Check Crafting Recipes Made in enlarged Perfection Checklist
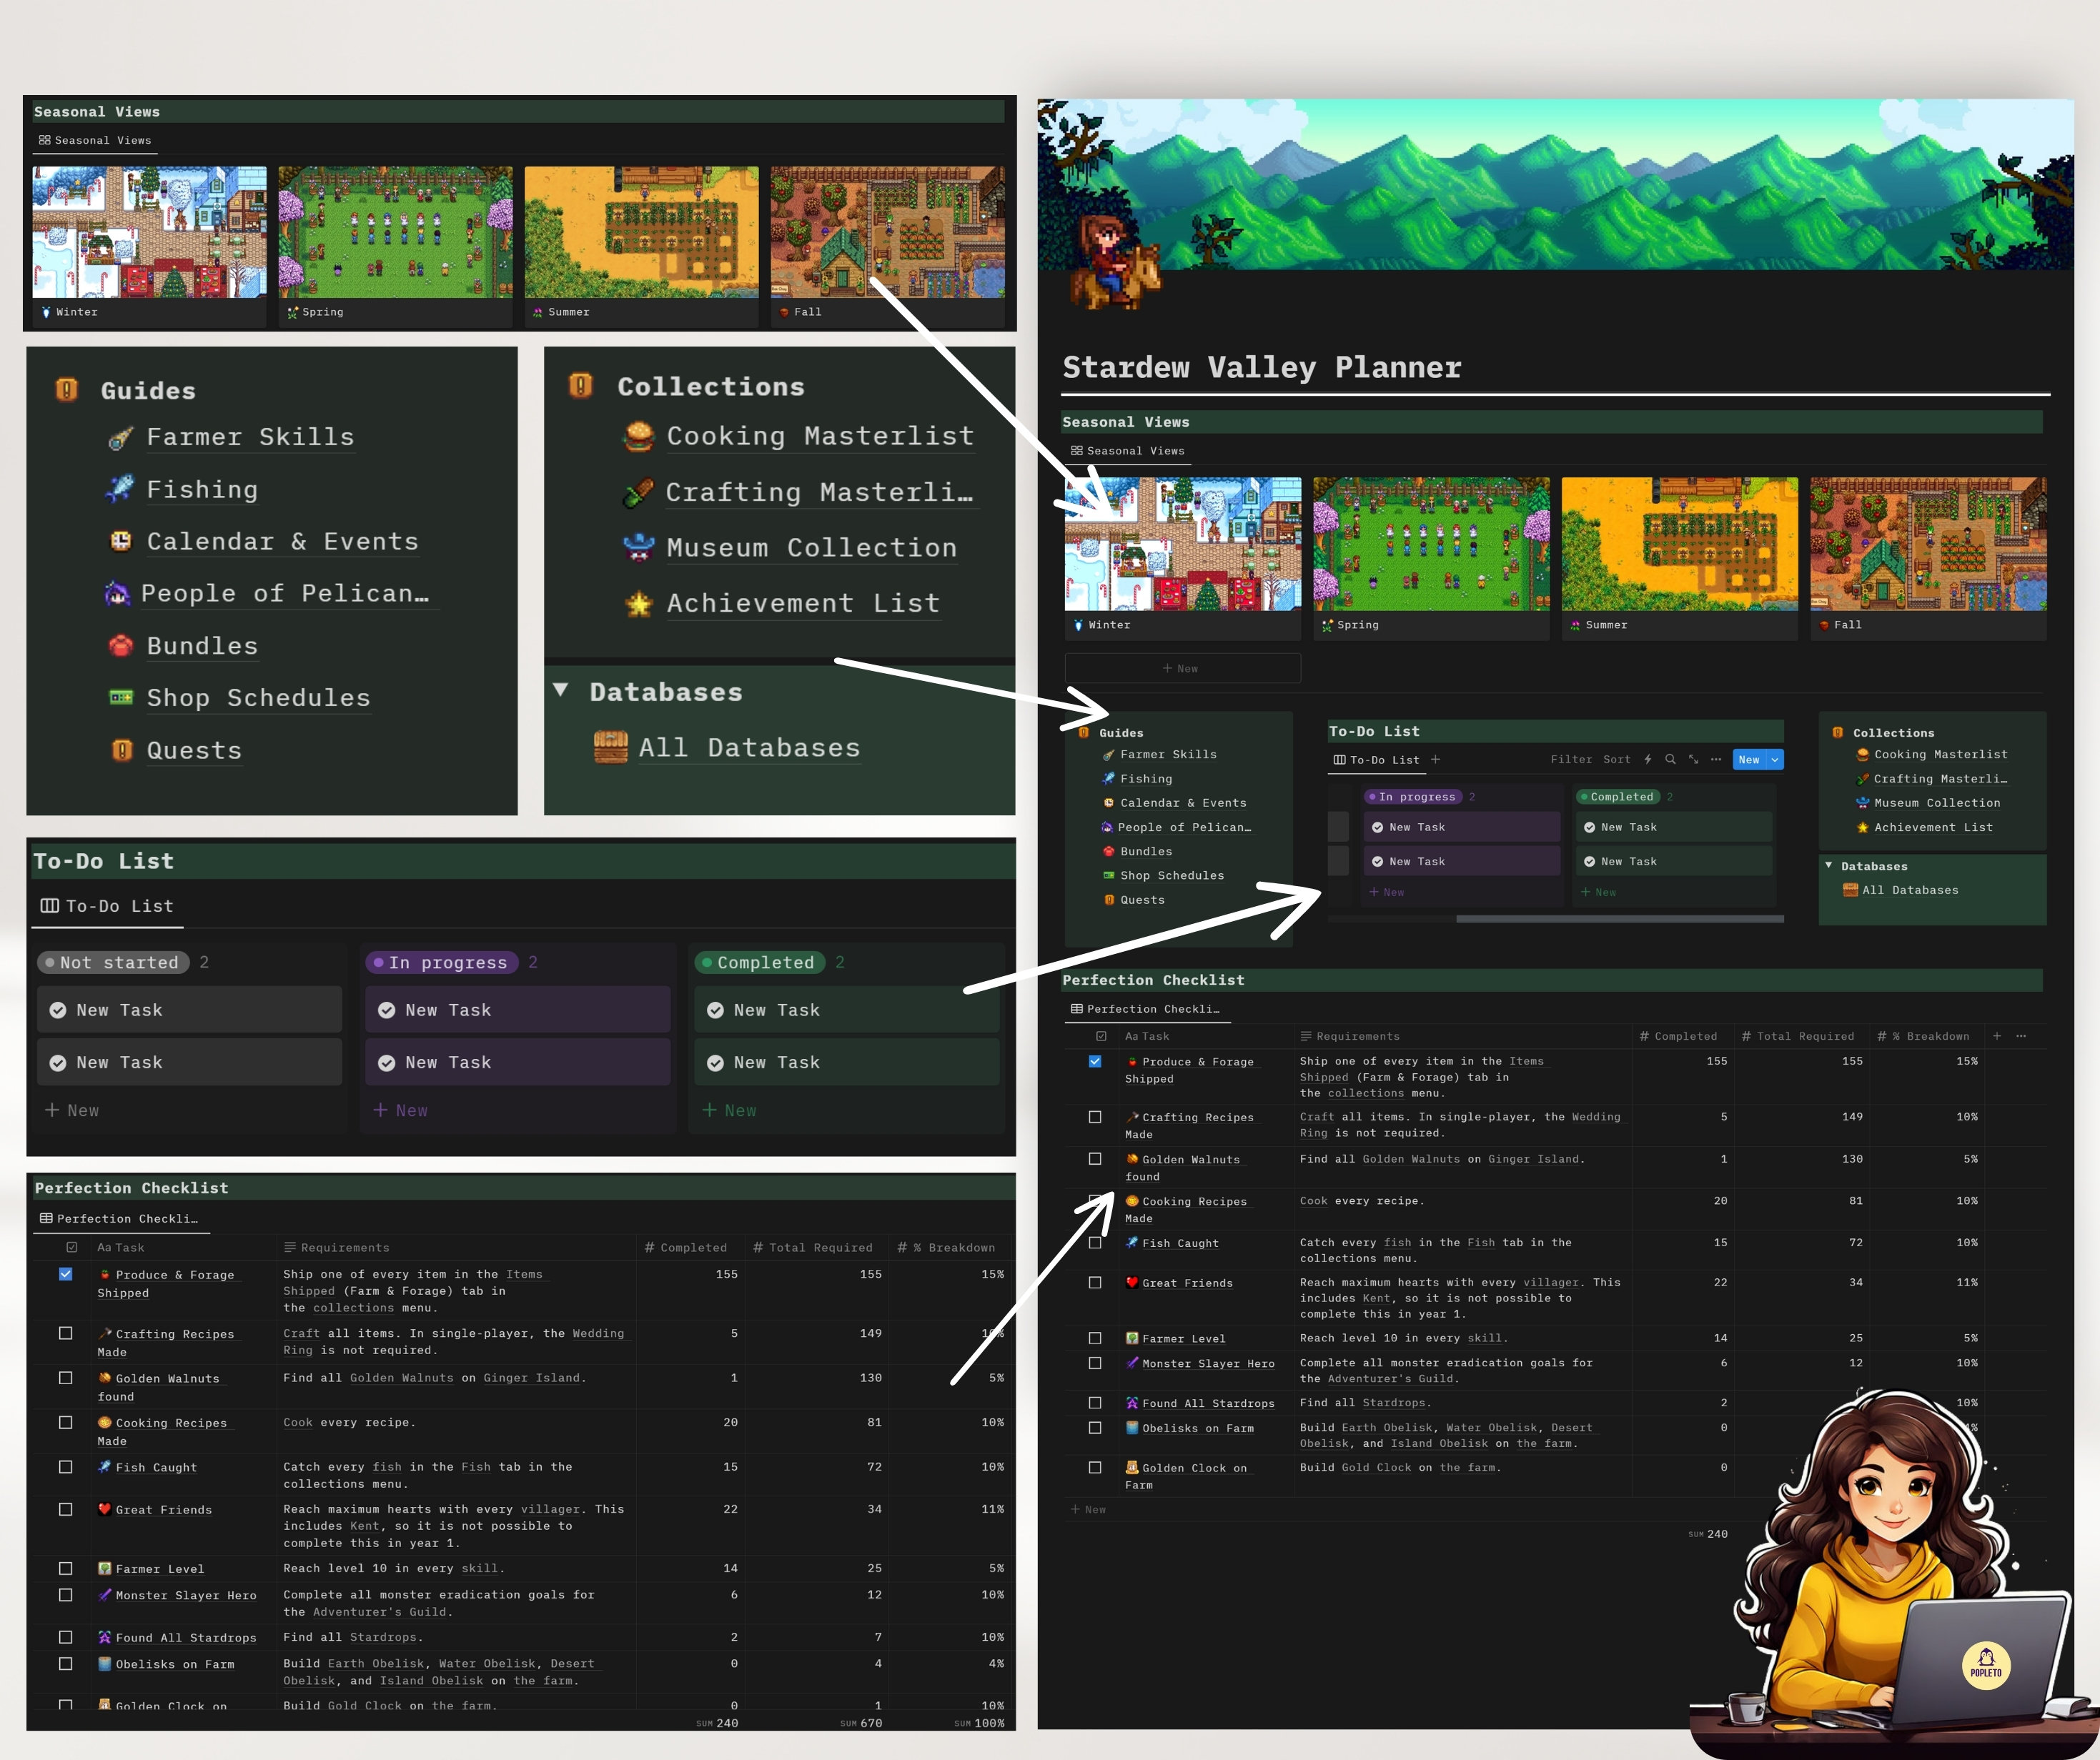This screenshot has height=1760, width=2100. [x=66, y=1333]
